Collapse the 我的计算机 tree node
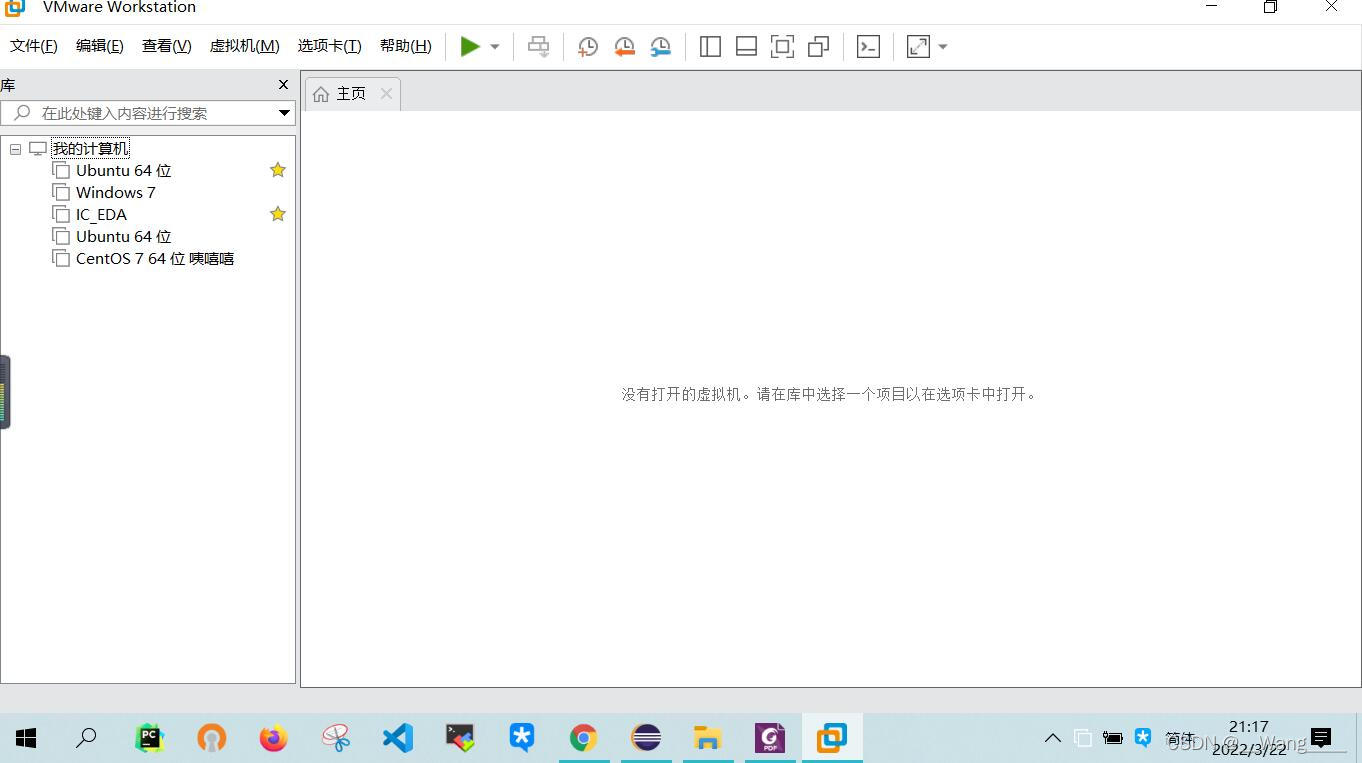Viewport: 1362px width, 763px height. [x=15, y=149]
